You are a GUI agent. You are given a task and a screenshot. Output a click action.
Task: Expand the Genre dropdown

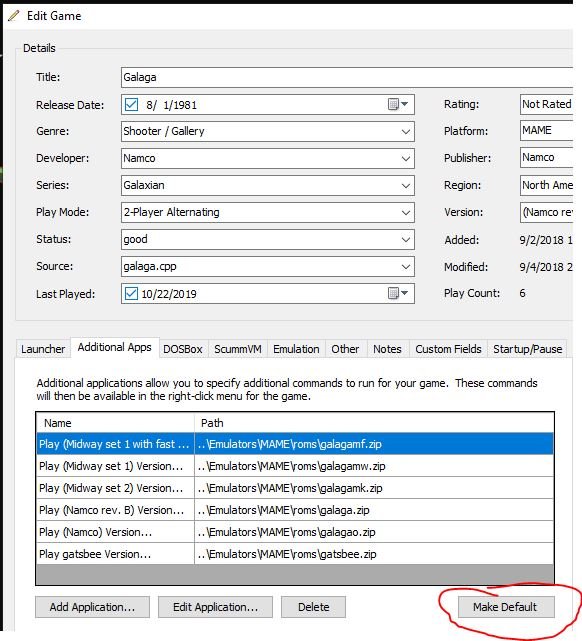405,132
